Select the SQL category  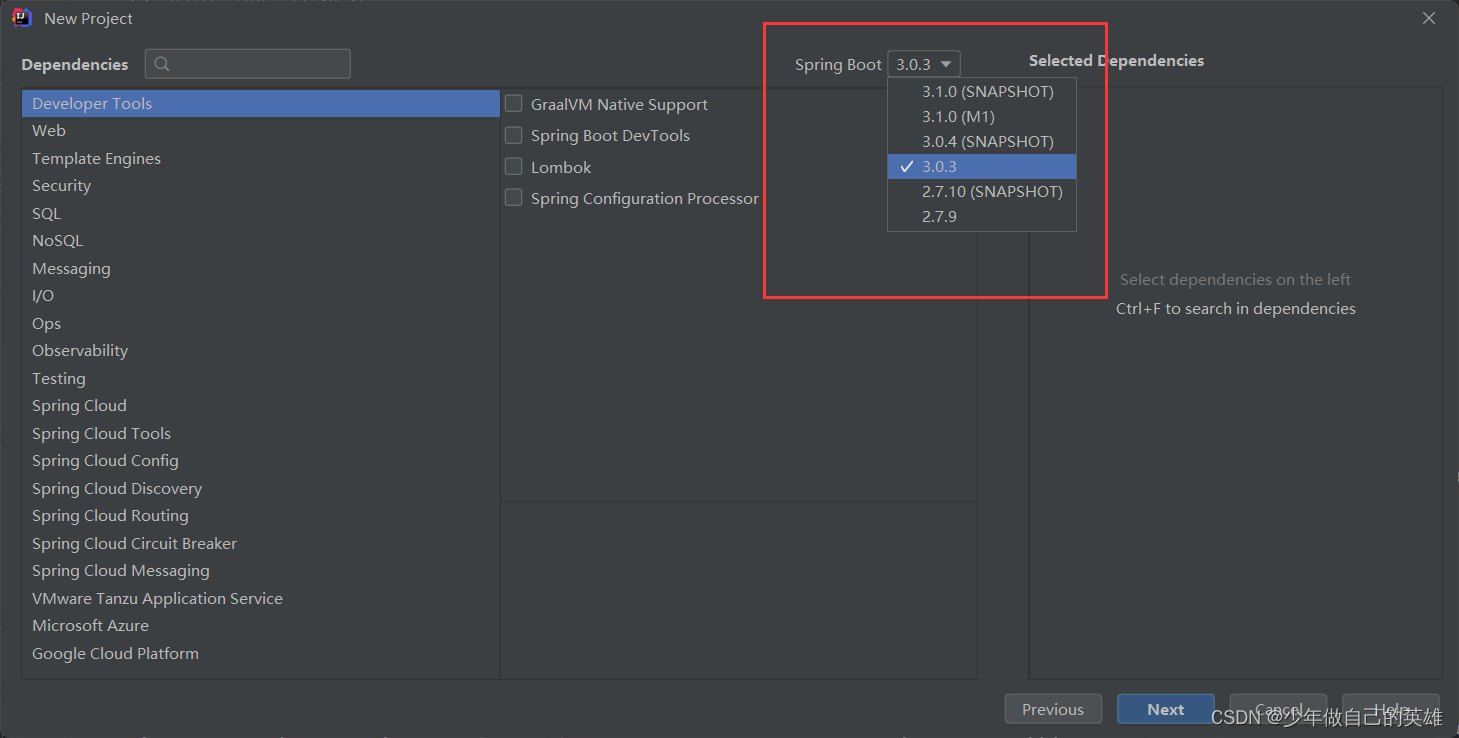tap(261, 213)
